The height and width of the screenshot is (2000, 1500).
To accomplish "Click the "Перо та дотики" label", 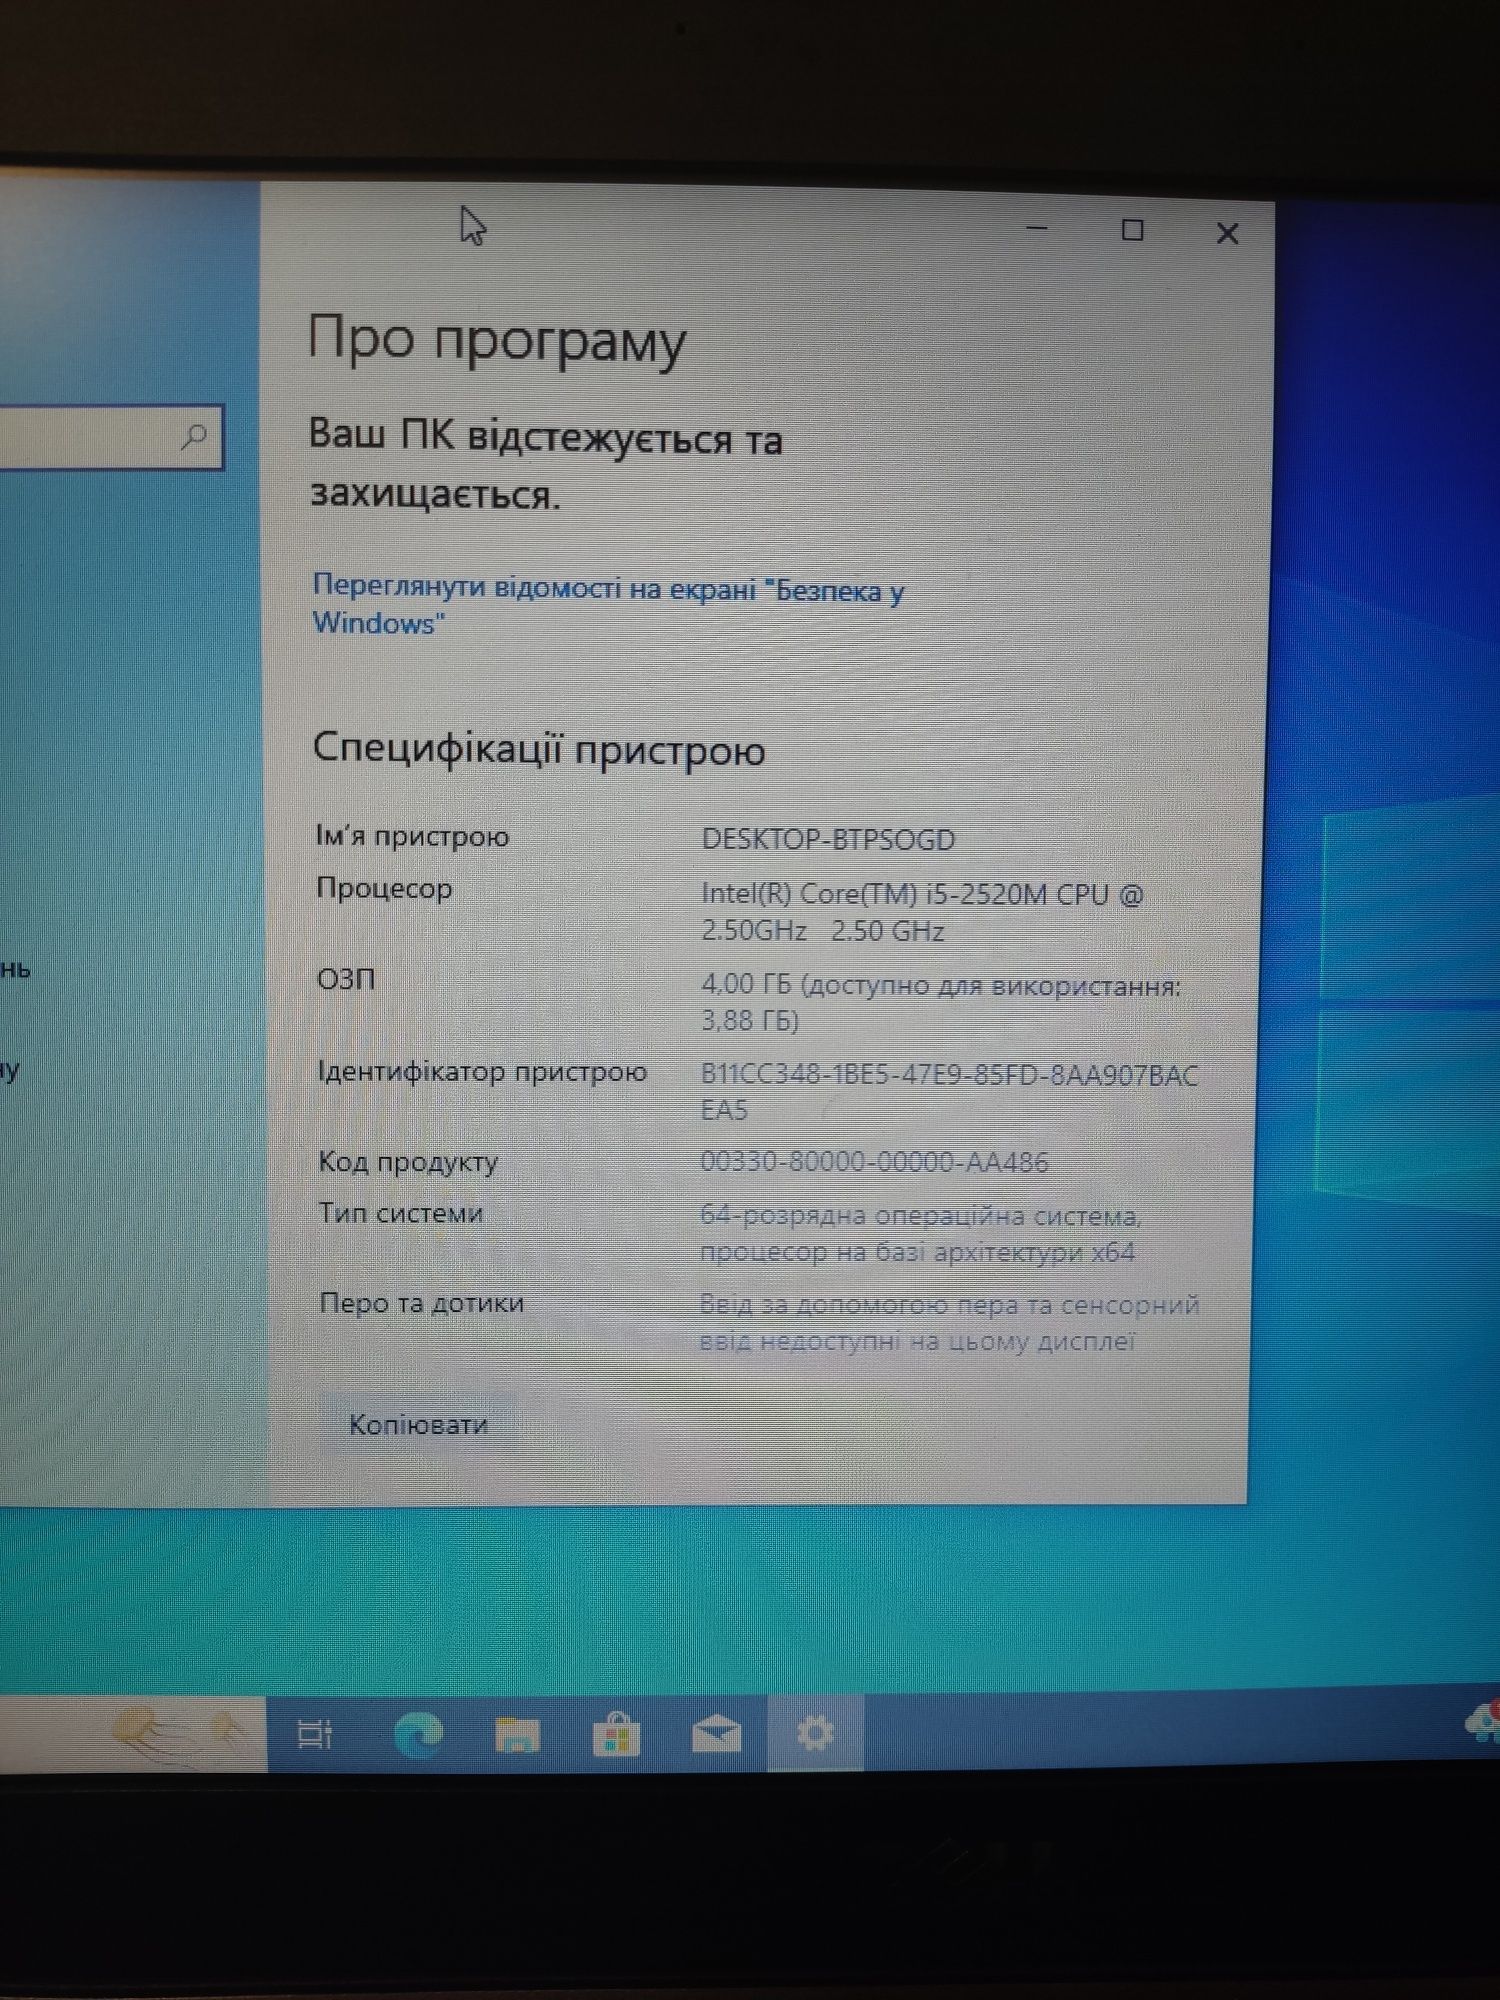I will pos(421,1303).
